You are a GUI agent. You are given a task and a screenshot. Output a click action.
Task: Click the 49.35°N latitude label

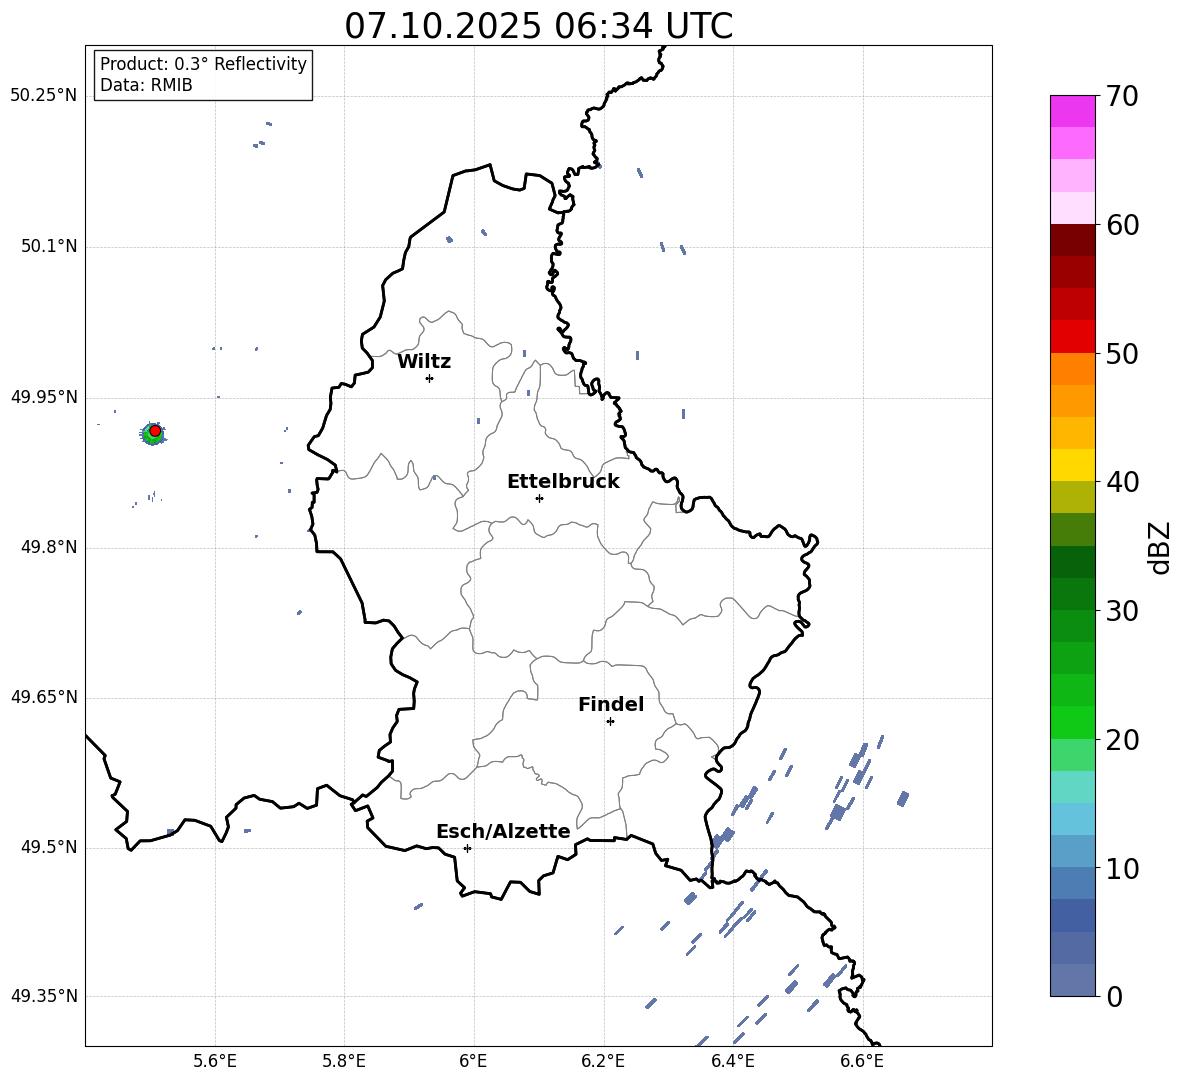(44, 996)
